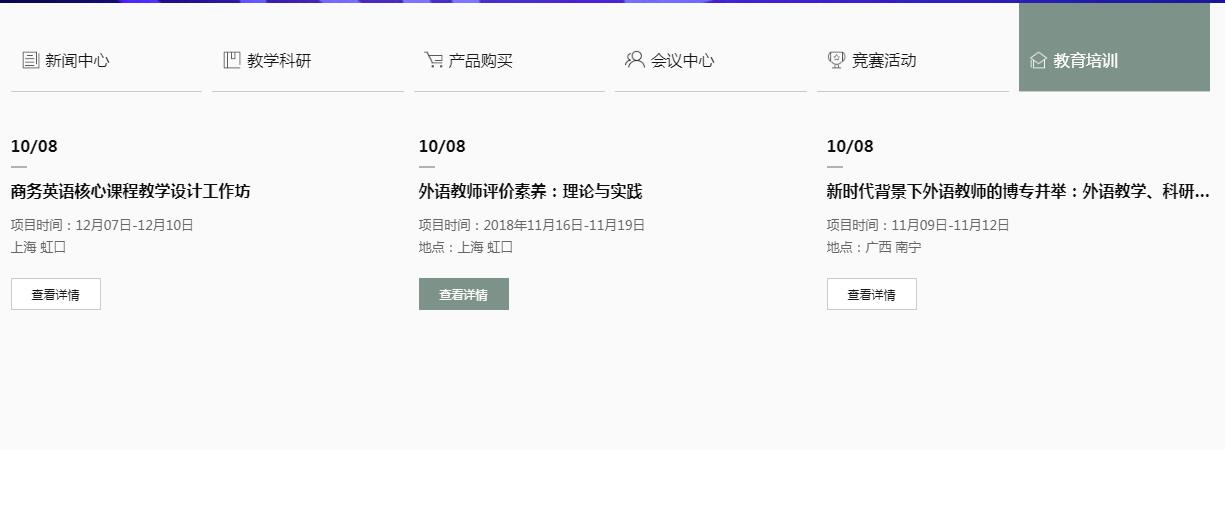Click the text 项目时间：2018年11月16日-11月19日
This screenshot has width=1225, height=515.
coord(532,225)
